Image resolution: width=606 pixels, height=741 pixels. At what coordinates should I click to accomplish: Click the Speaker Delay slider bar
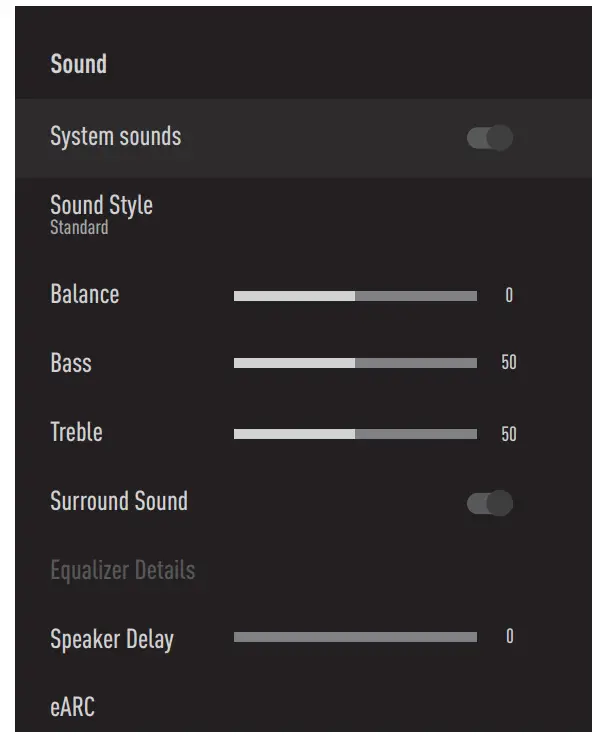pos(355,637)
